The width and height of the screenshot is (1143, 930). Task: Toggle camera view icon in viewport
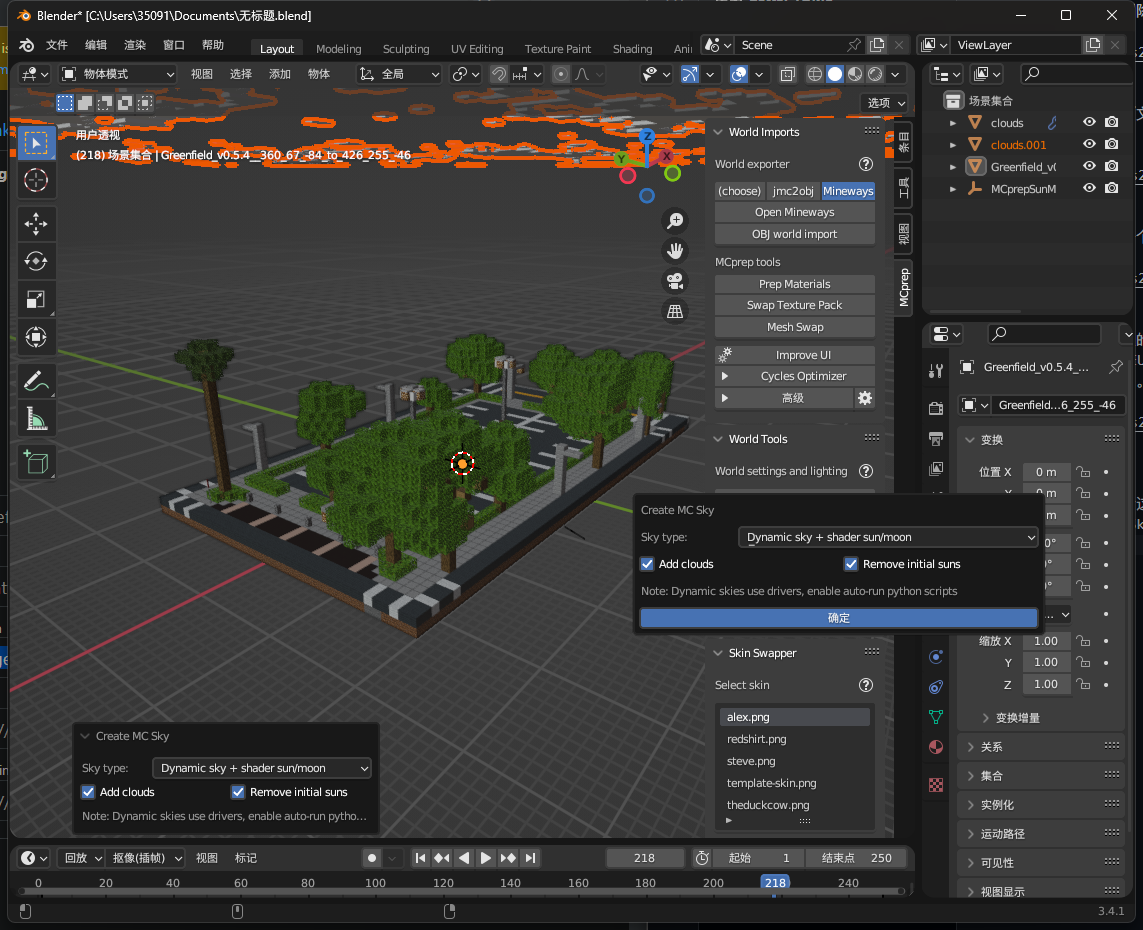pos(675,281)
